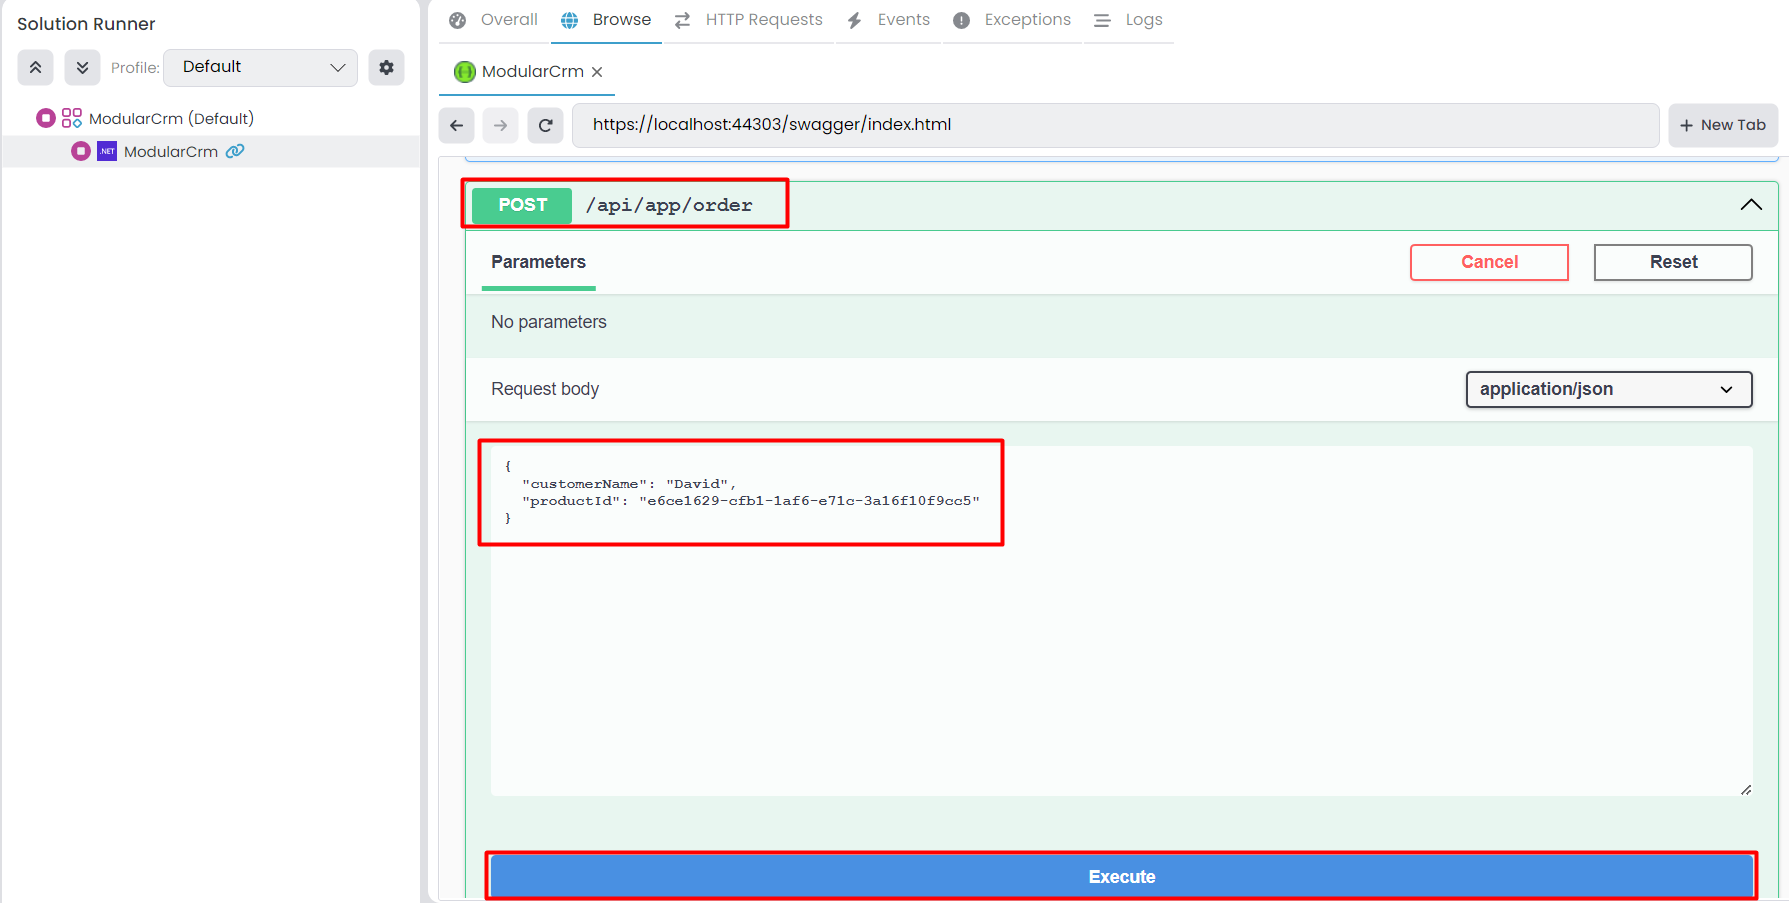Screen dimensions: 1789x903
Task: Open profile settings gear icon
Action: (x=386, y=68)
